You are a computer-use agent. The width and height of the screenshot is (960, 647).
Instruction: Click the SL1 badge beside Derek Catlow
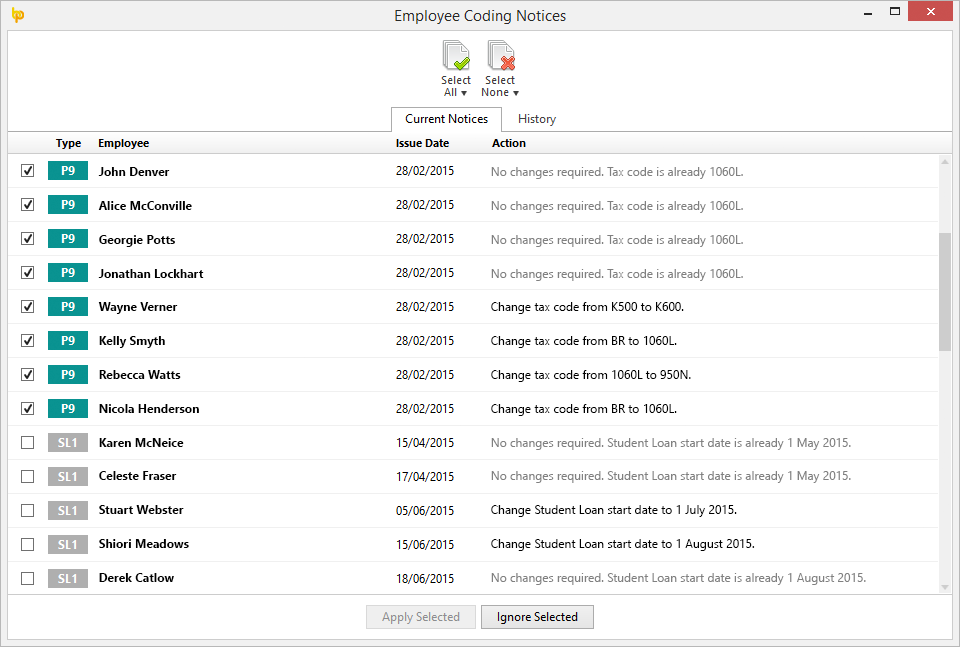68,578
